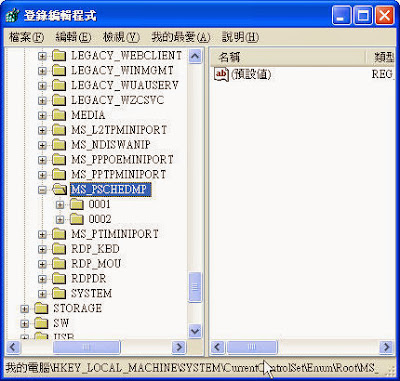The height and width of the screenshot is (381, 400).
Task: Click the tree pane vertical scrollbar thumb
Action: point(195,287)
